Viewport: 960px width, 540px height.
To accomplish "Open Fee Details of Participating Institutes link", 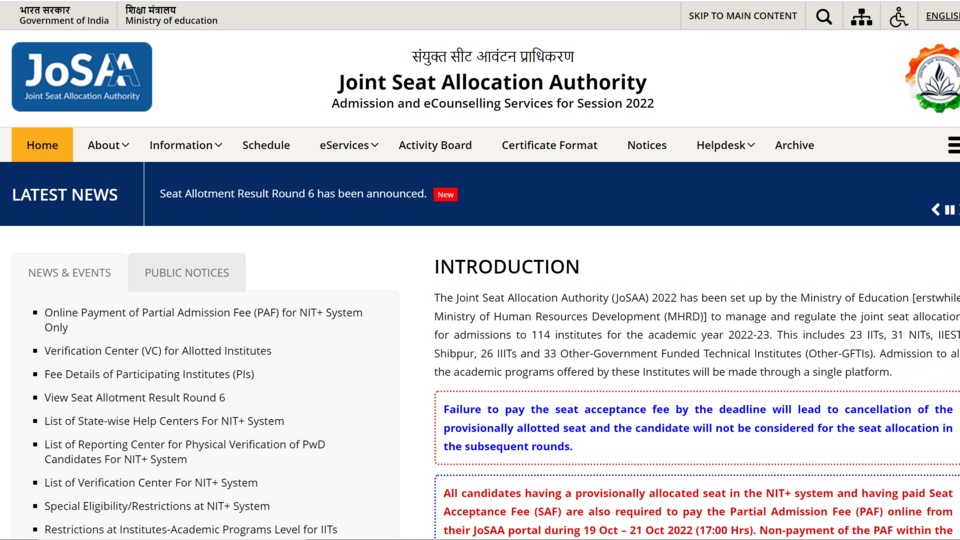I will point(149,374).
